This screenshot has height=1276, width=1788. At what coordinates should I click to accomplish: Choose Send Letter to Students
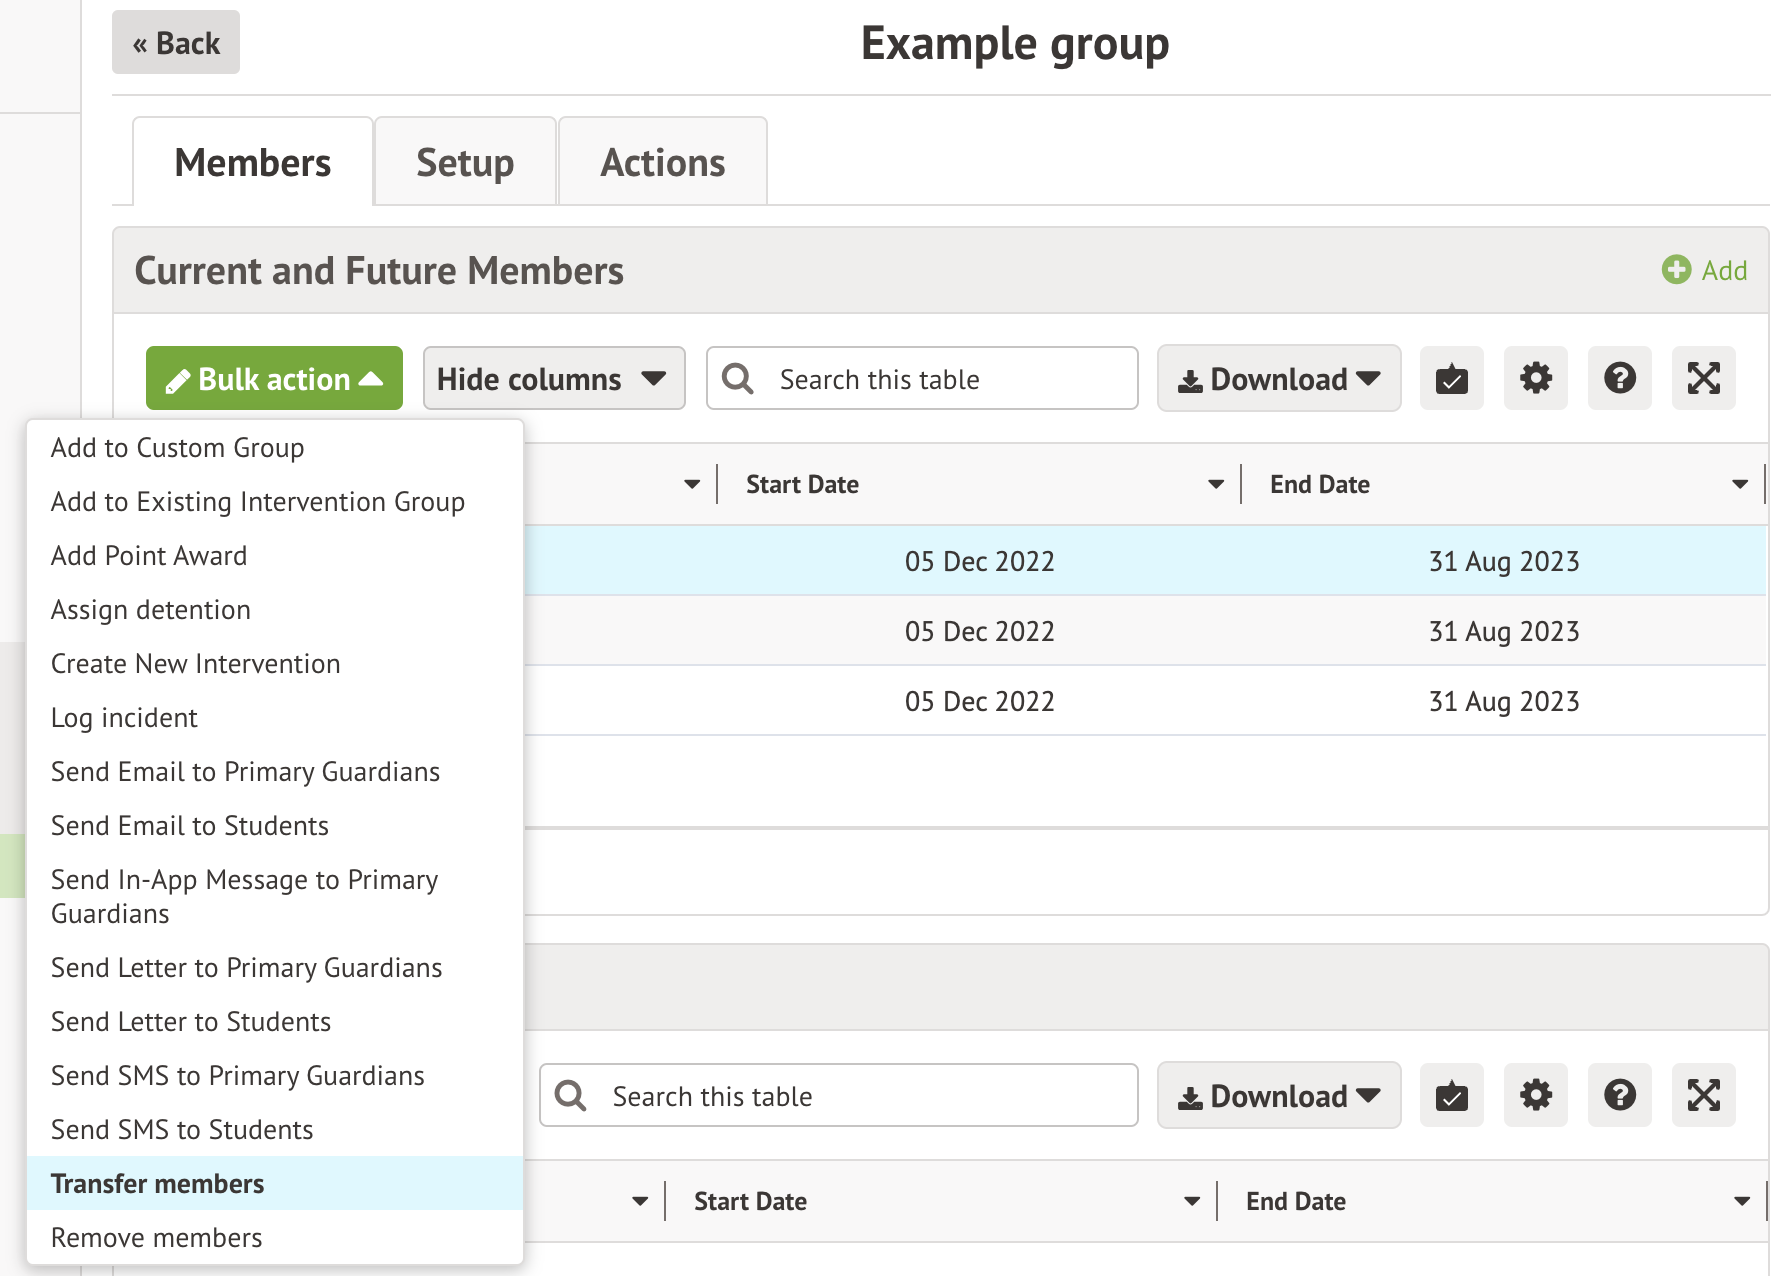click(x=275, y=1022)
